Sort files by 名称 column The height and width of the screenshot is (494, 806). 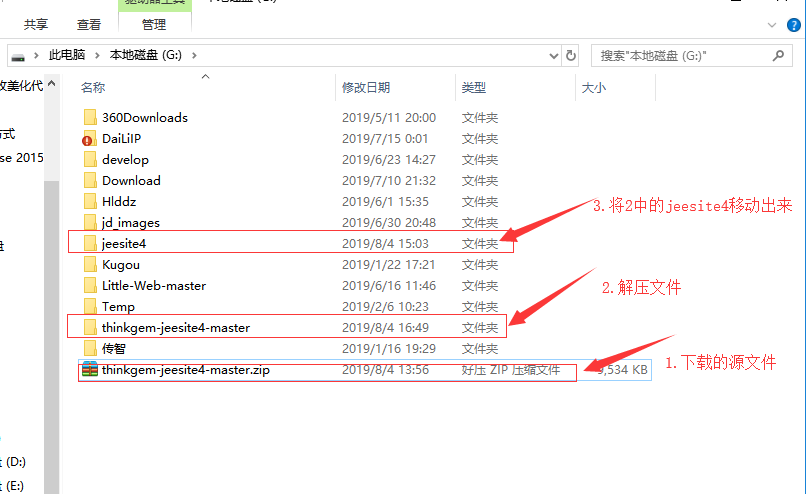(x=93, y=87)
